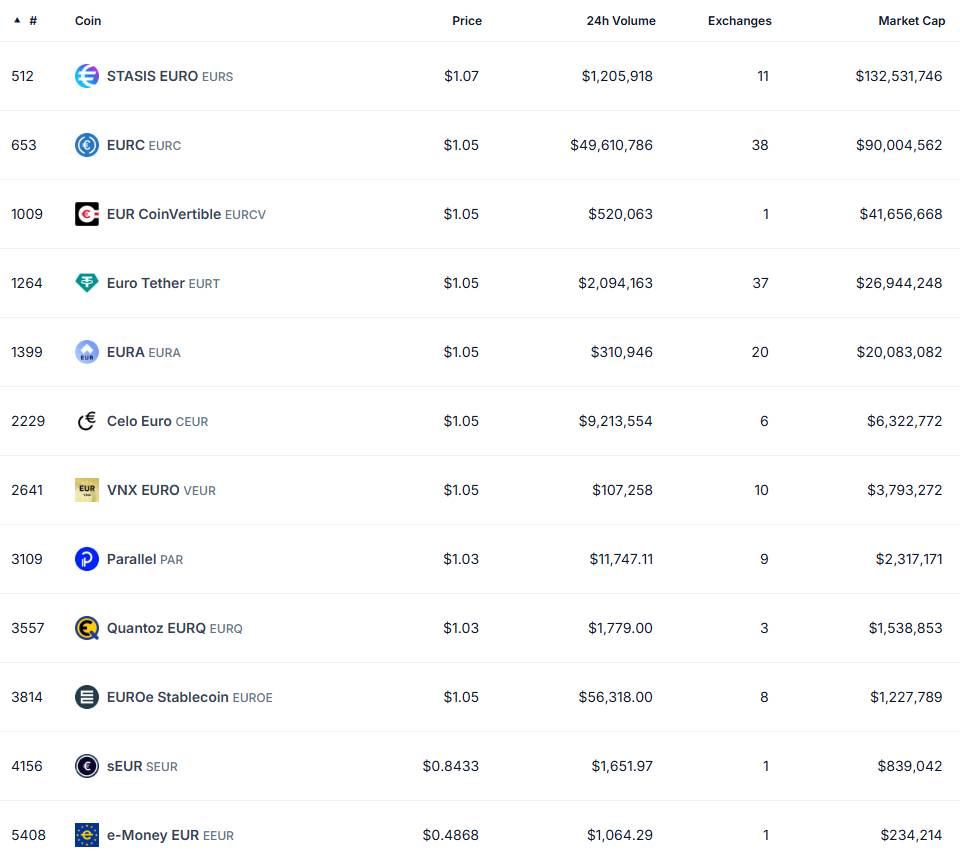Select VNX EURO volume $107,258
This screenshot has height=856, width=960.
[622, 490]
